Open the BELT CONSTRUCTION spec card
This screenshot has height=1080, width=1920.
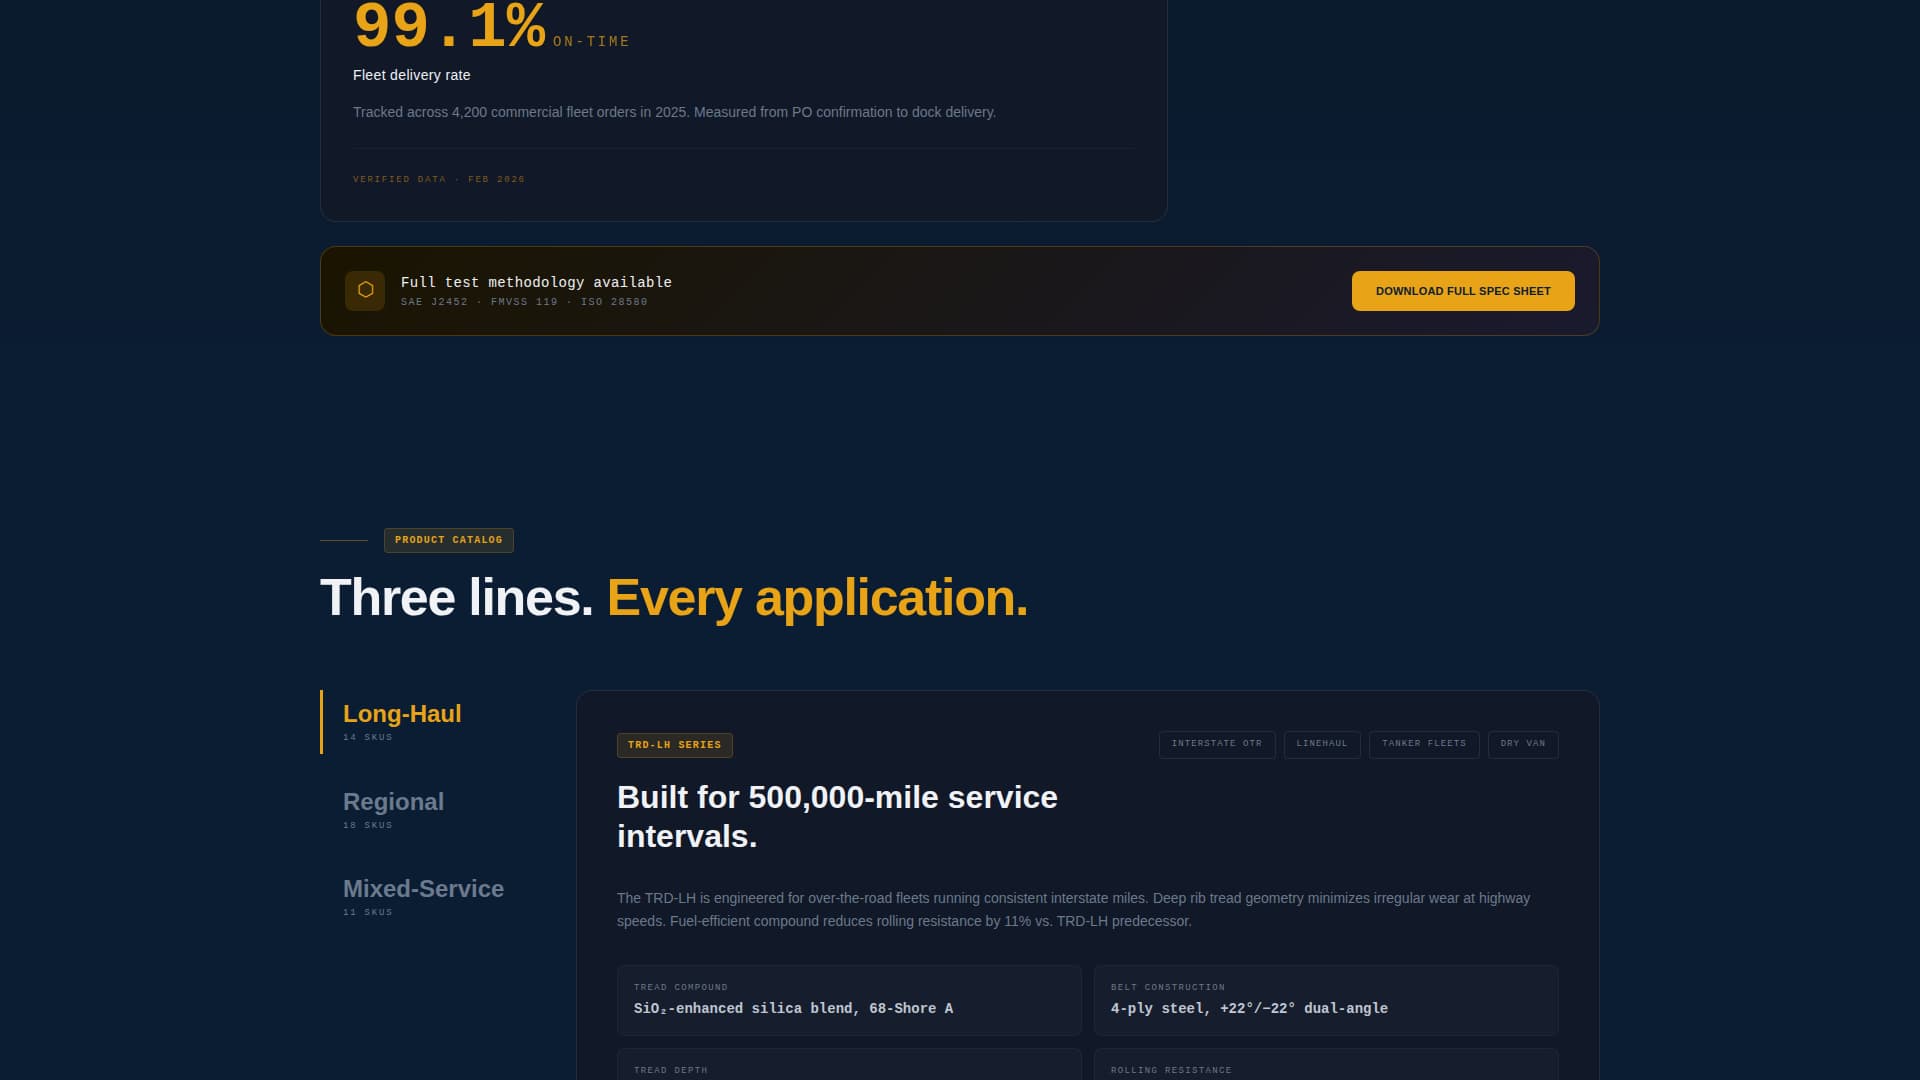1325,1000
